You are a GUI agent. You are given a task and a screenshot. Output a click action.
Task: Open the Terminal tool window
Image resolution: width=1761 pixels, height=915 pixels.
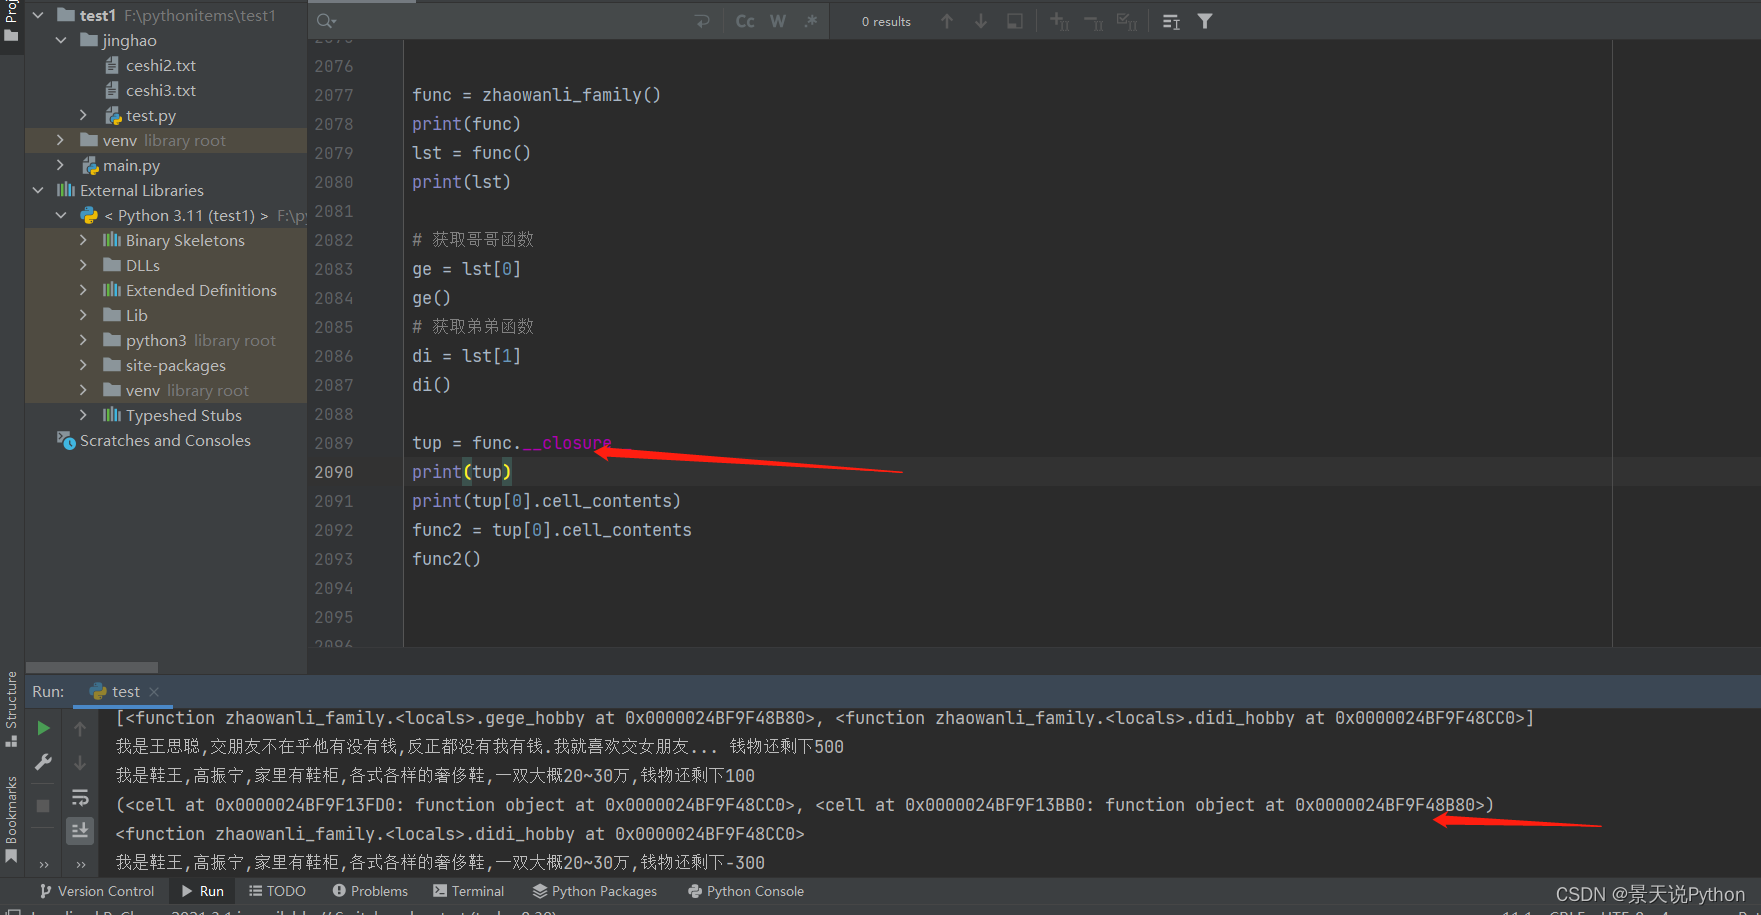tap(468, 891)
